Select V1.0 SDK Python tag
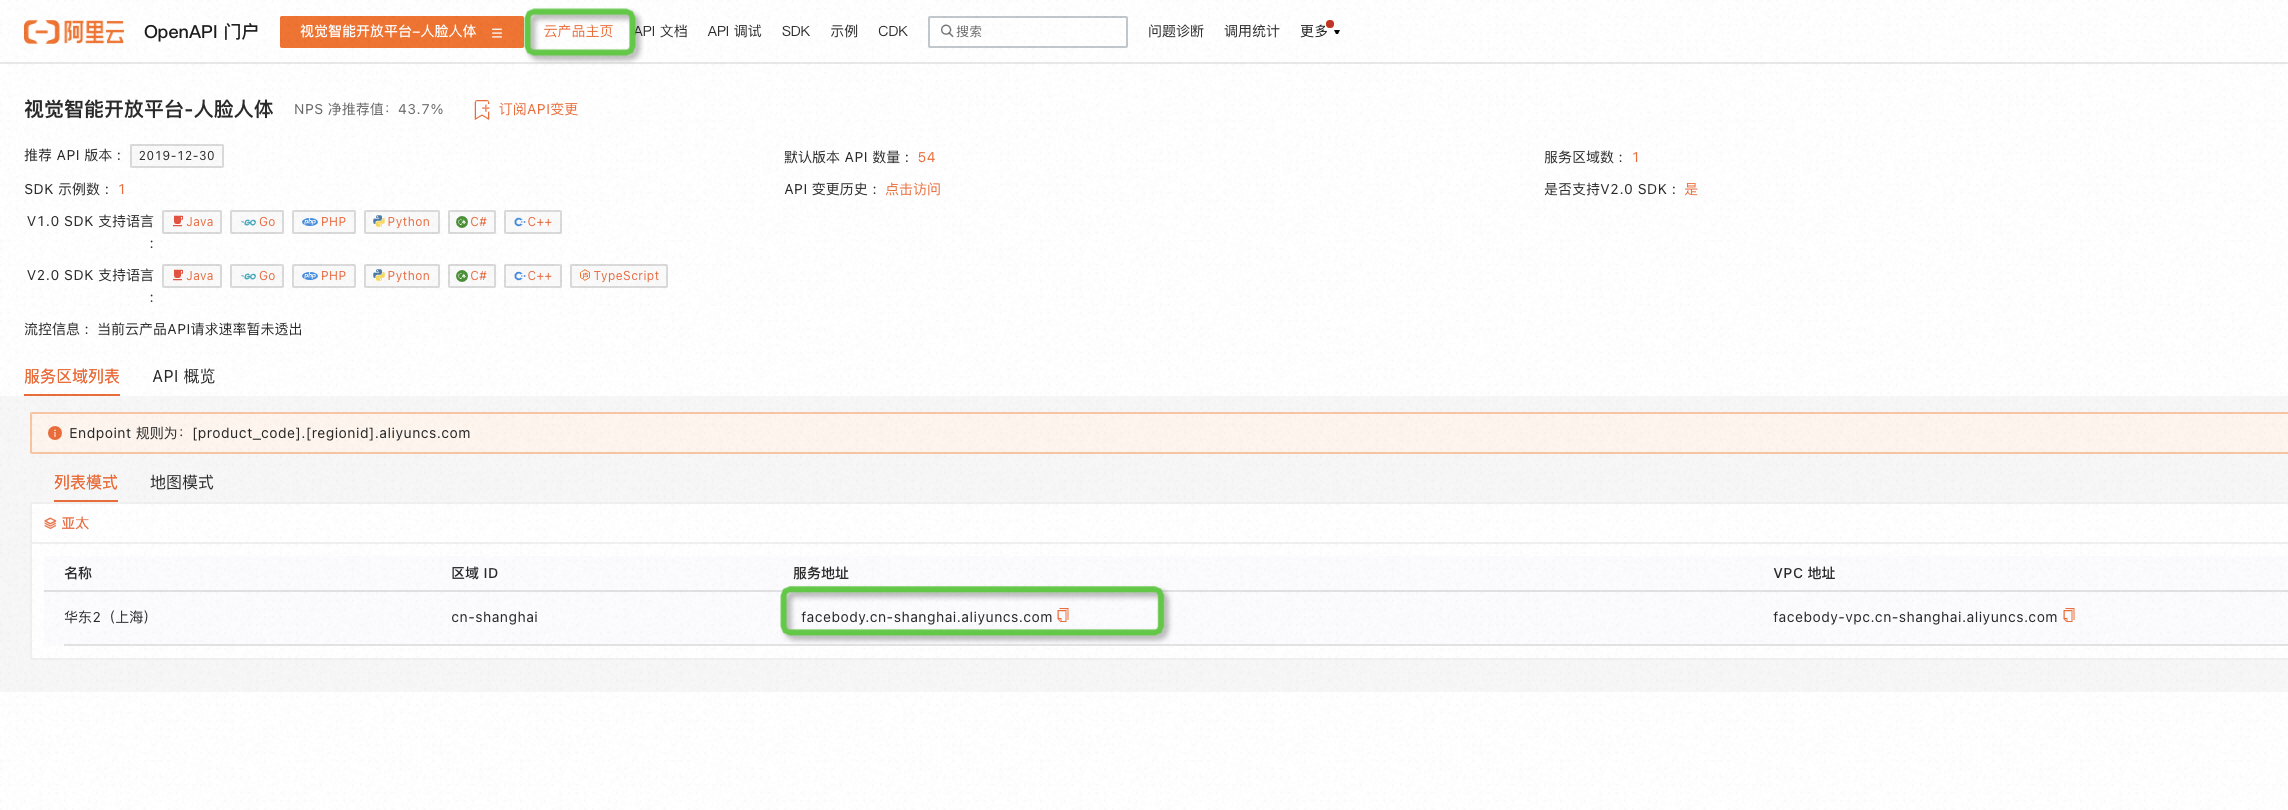Image resolution: width=2288 pixels, height=810 pixels. pos(402,222)
